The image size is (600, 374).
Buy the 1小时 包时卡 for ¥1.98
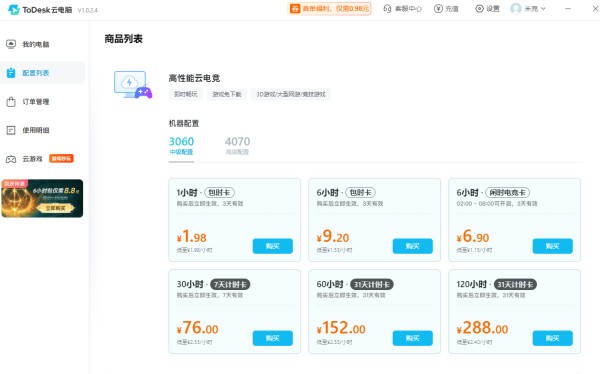(x=273, y=246)
